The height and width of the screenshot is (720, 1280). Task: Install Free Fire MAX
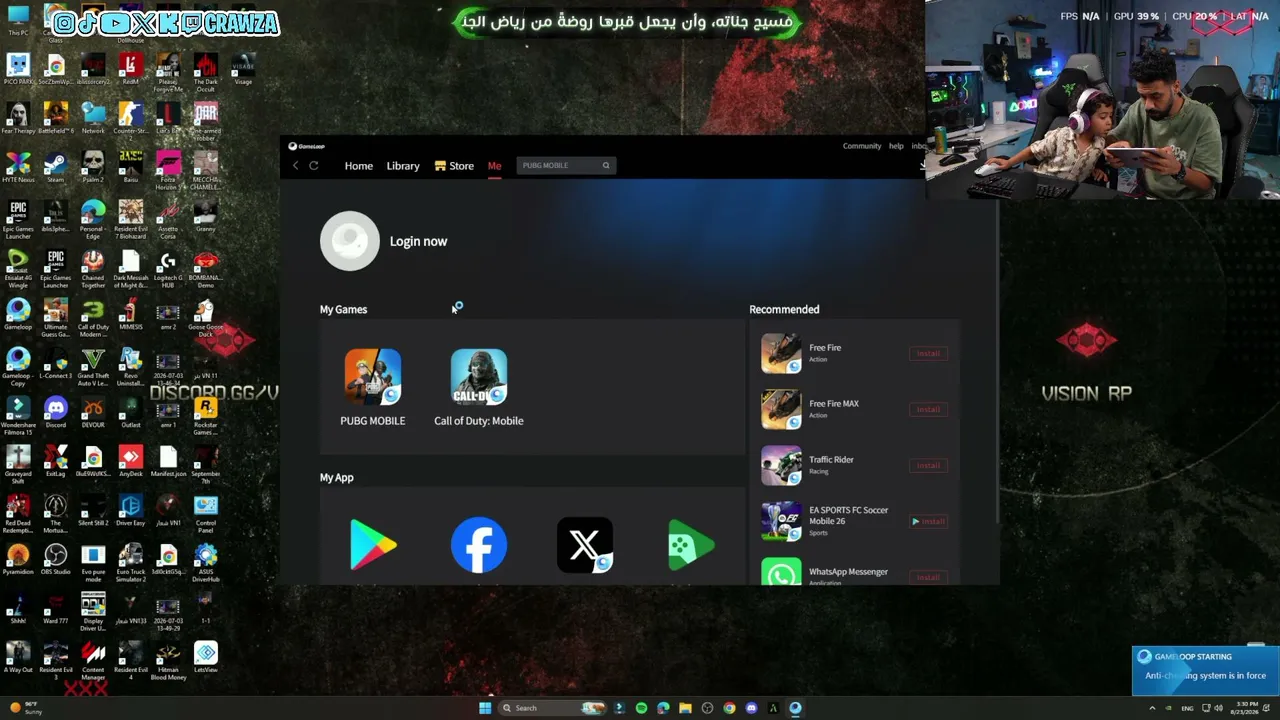(928, 410)
